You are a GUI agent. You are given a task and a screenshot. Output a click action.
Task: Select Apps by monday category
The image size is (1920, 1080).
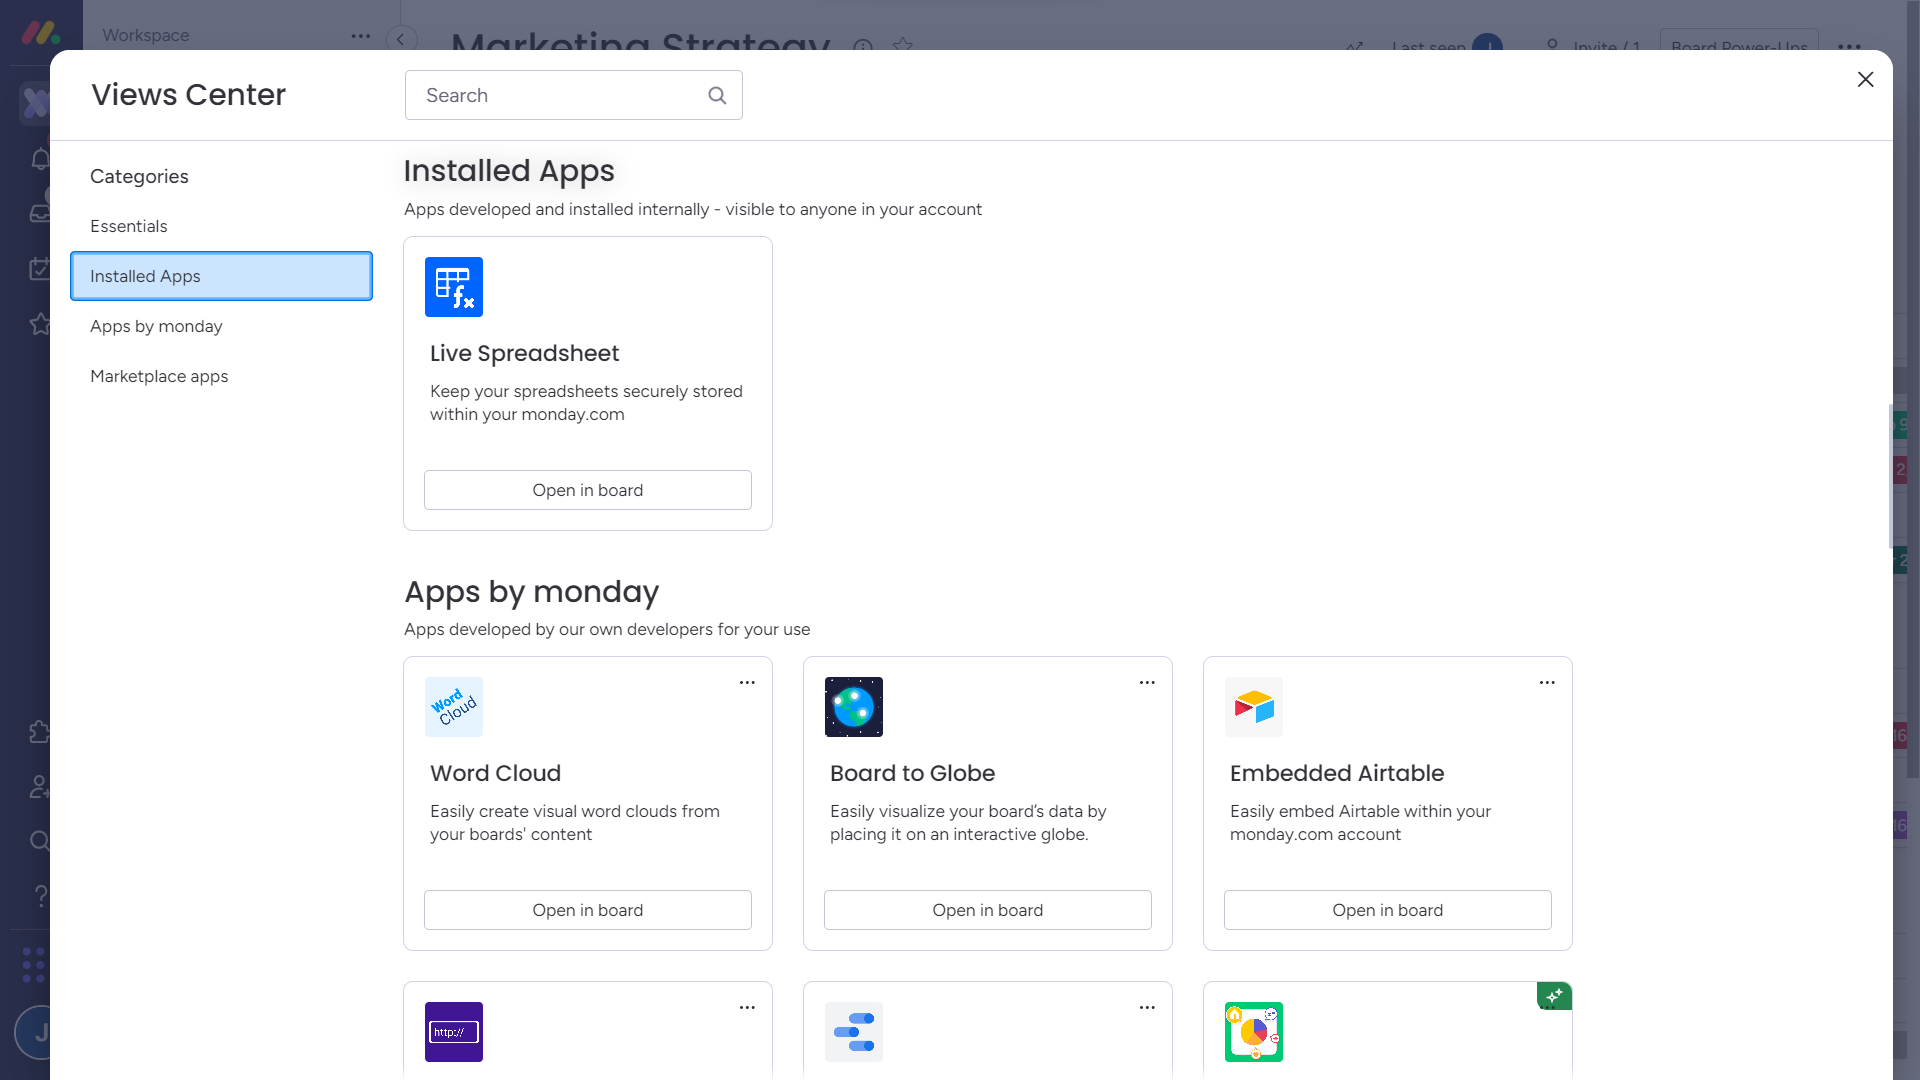(156, 326)
